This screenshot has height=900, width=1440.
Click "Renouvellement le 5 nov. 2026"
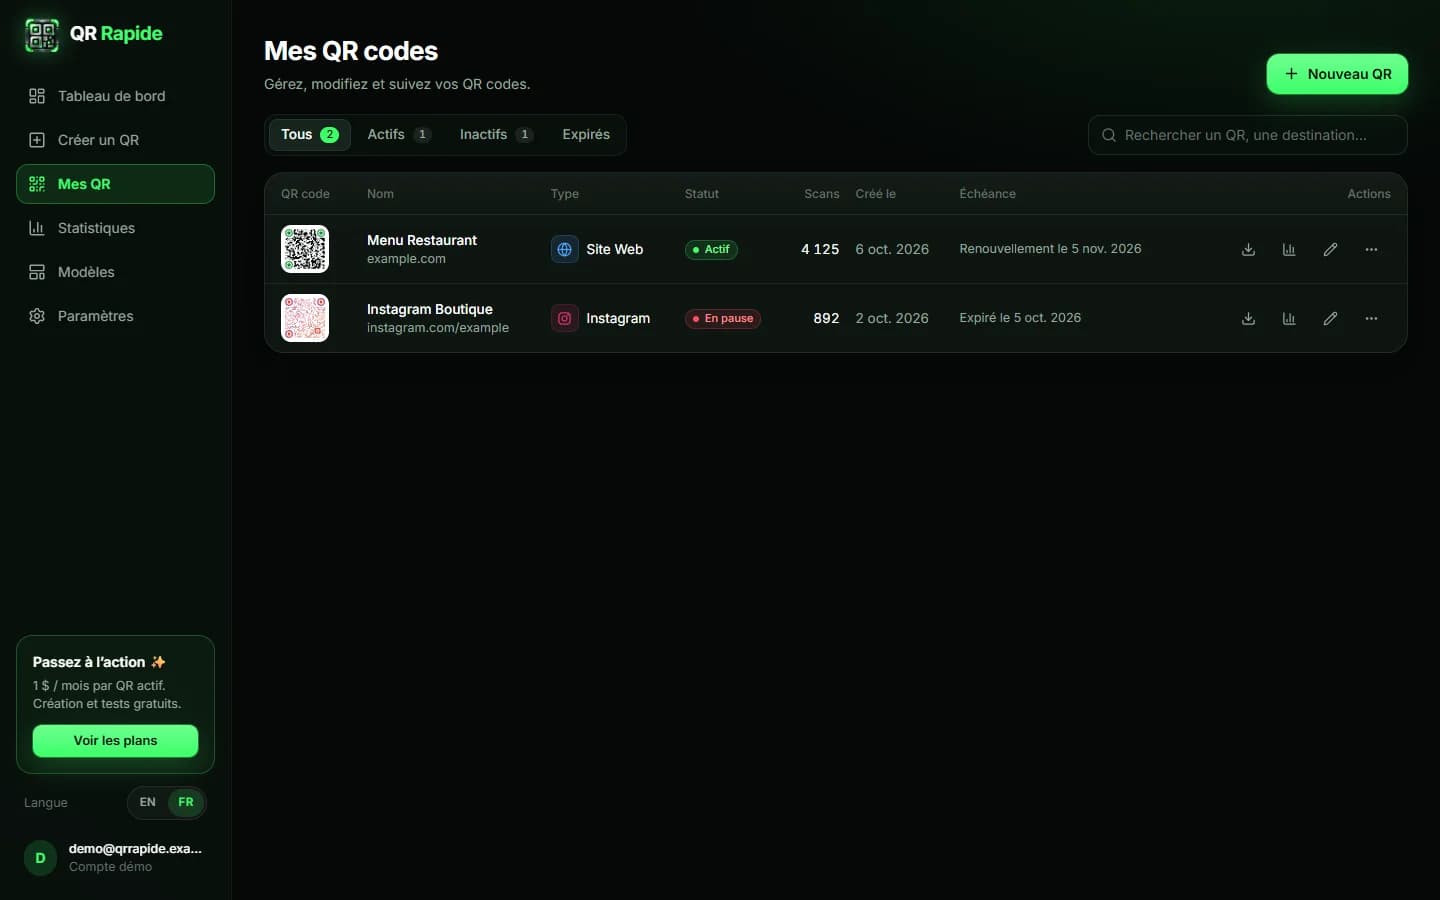coord(1050,249)
